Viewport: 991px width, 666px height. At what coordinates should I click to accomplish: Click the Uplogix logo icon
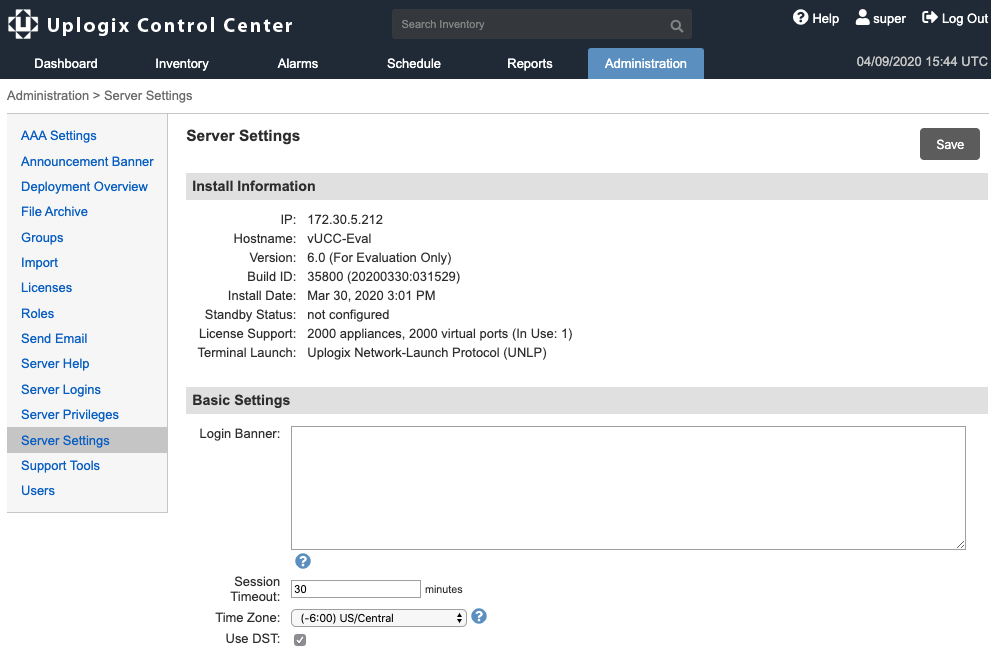(x=23, y=24)
